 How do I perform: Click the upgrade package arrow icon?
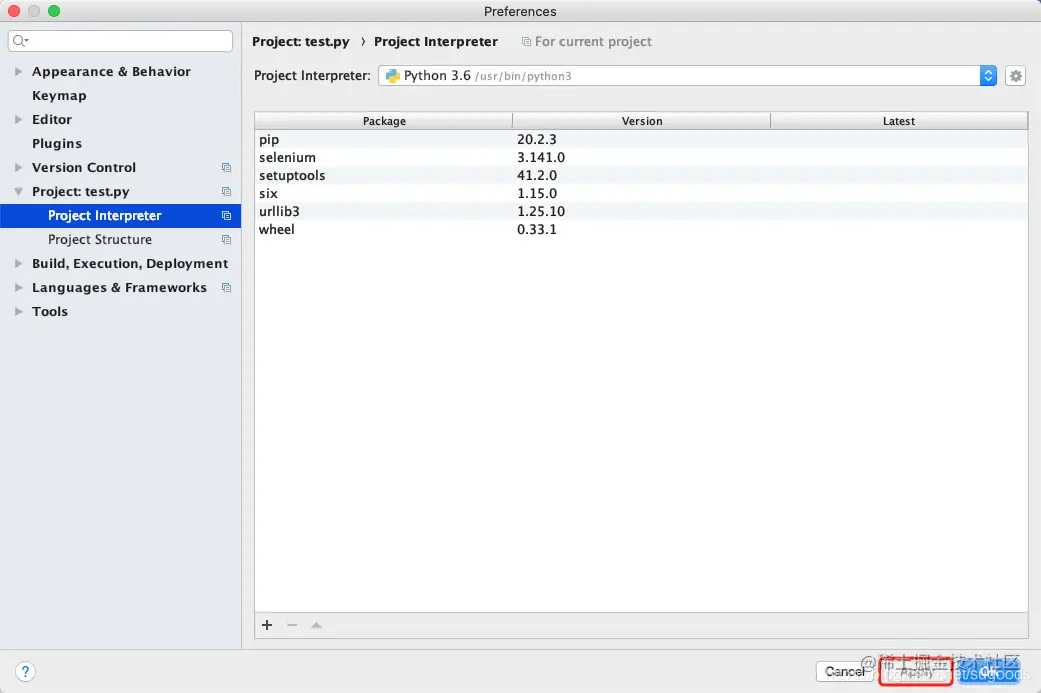click(x=316, y=625)
